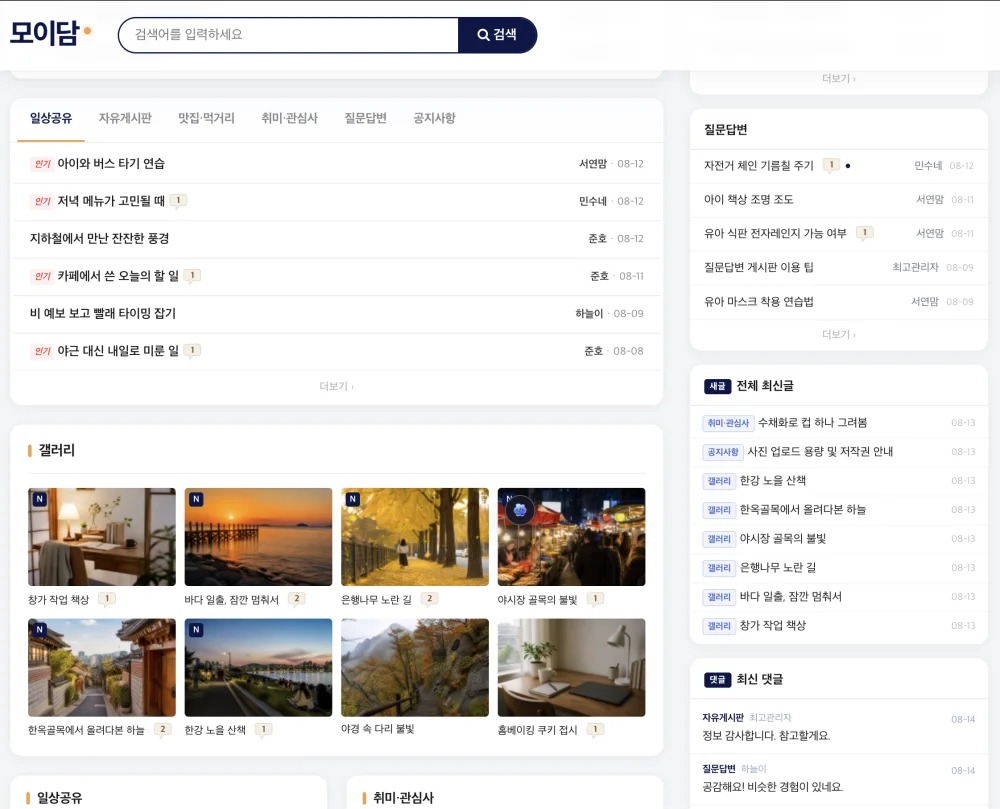This screenshot has height=809, width=1000.
Task: Open question 아이 책상 조명 조도
Action: click(749, 200)
